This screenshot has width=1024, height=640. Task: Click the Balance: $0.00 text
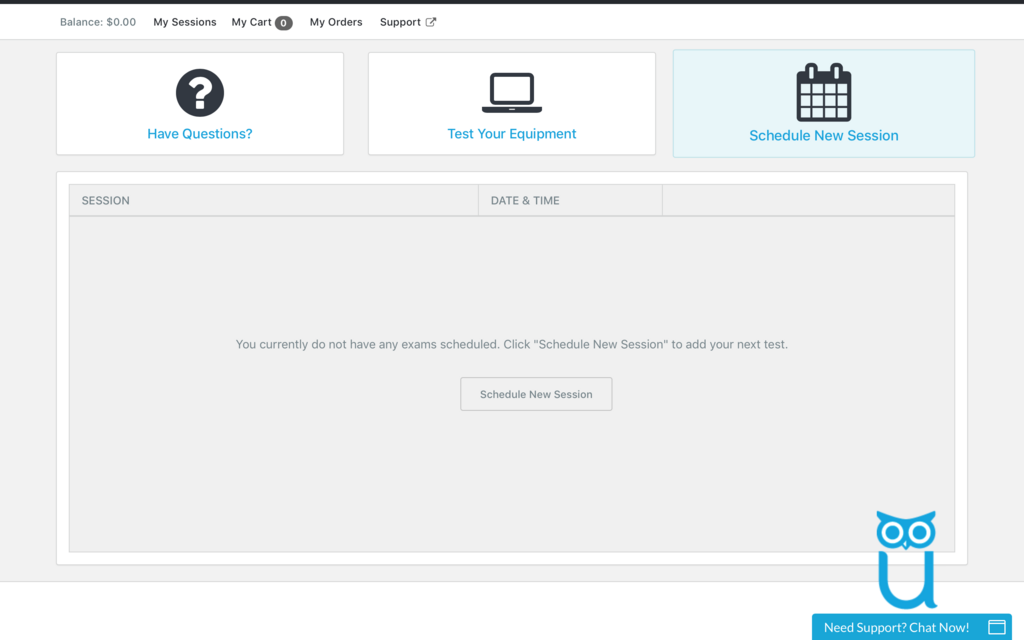98,22
